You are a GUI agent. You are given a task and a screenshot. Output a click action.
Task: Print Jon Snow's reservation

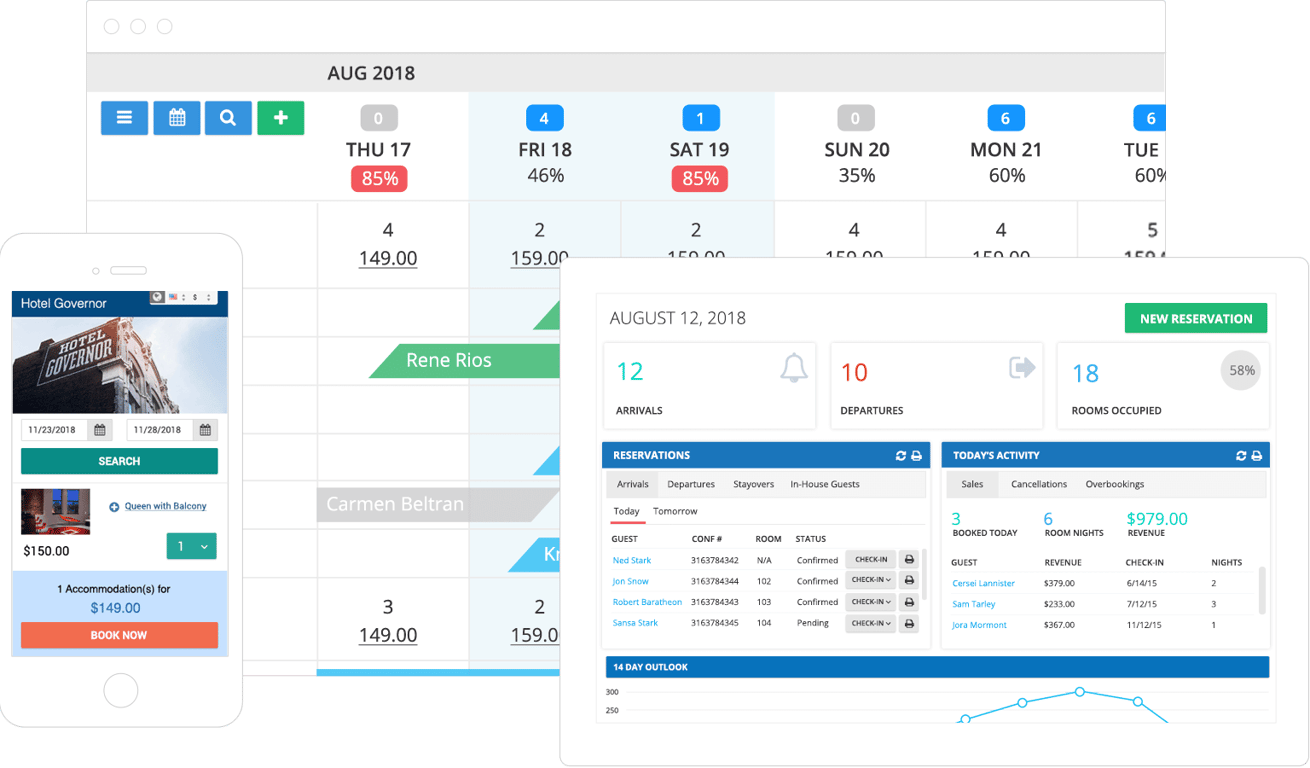pos(909,580)
